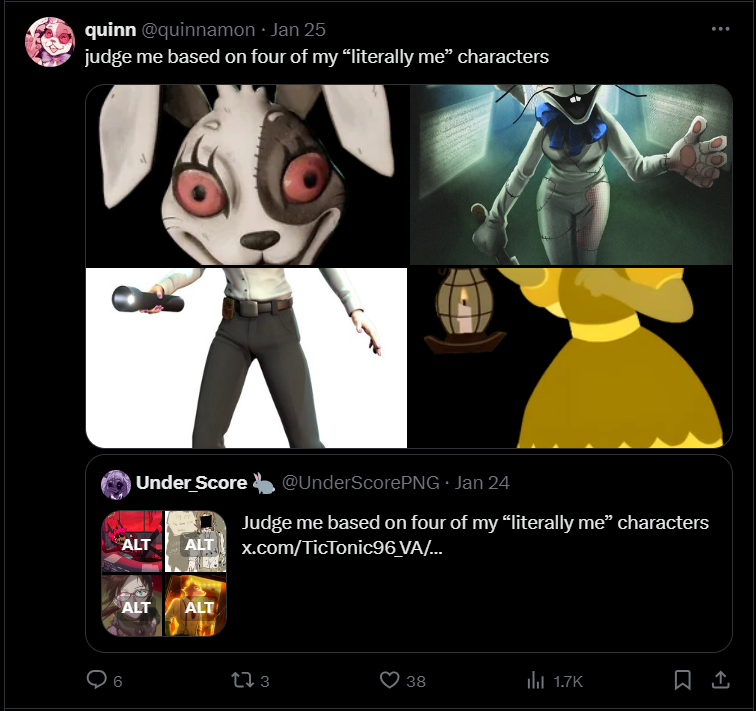Show ALT text on top-left quoted thumbnail

[x=135, y=545]
